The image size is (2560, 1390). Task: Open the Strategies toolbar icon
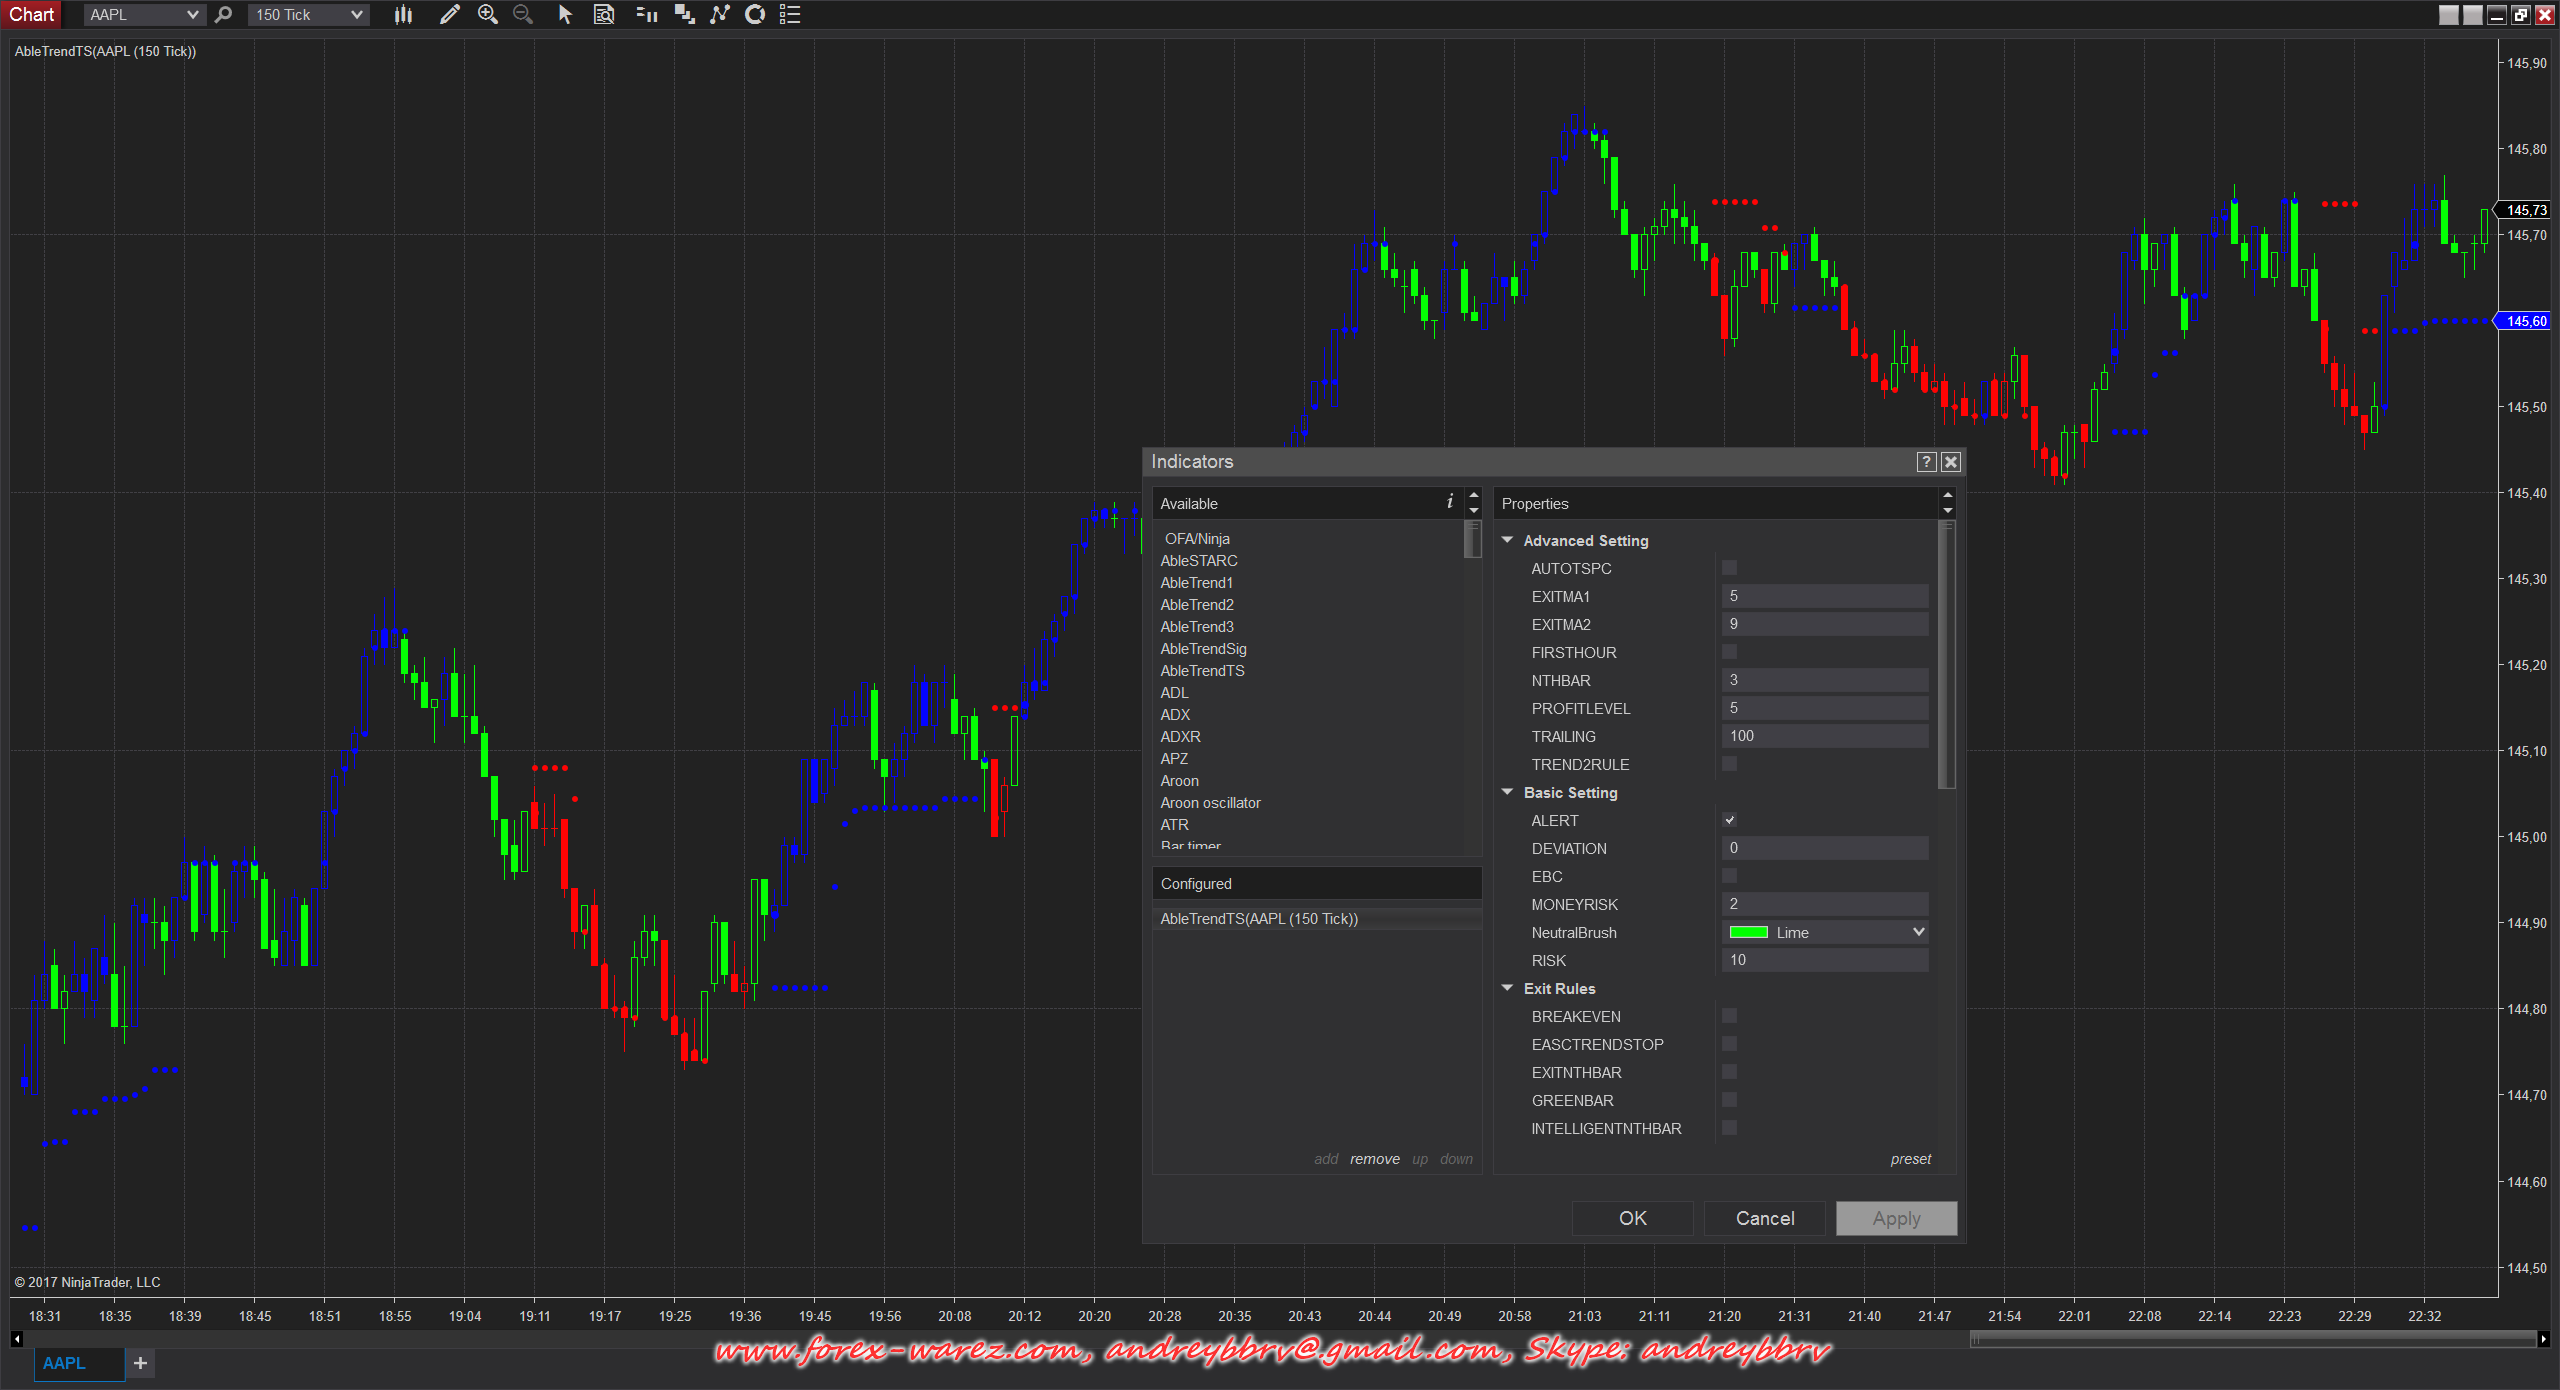[755, 14]
